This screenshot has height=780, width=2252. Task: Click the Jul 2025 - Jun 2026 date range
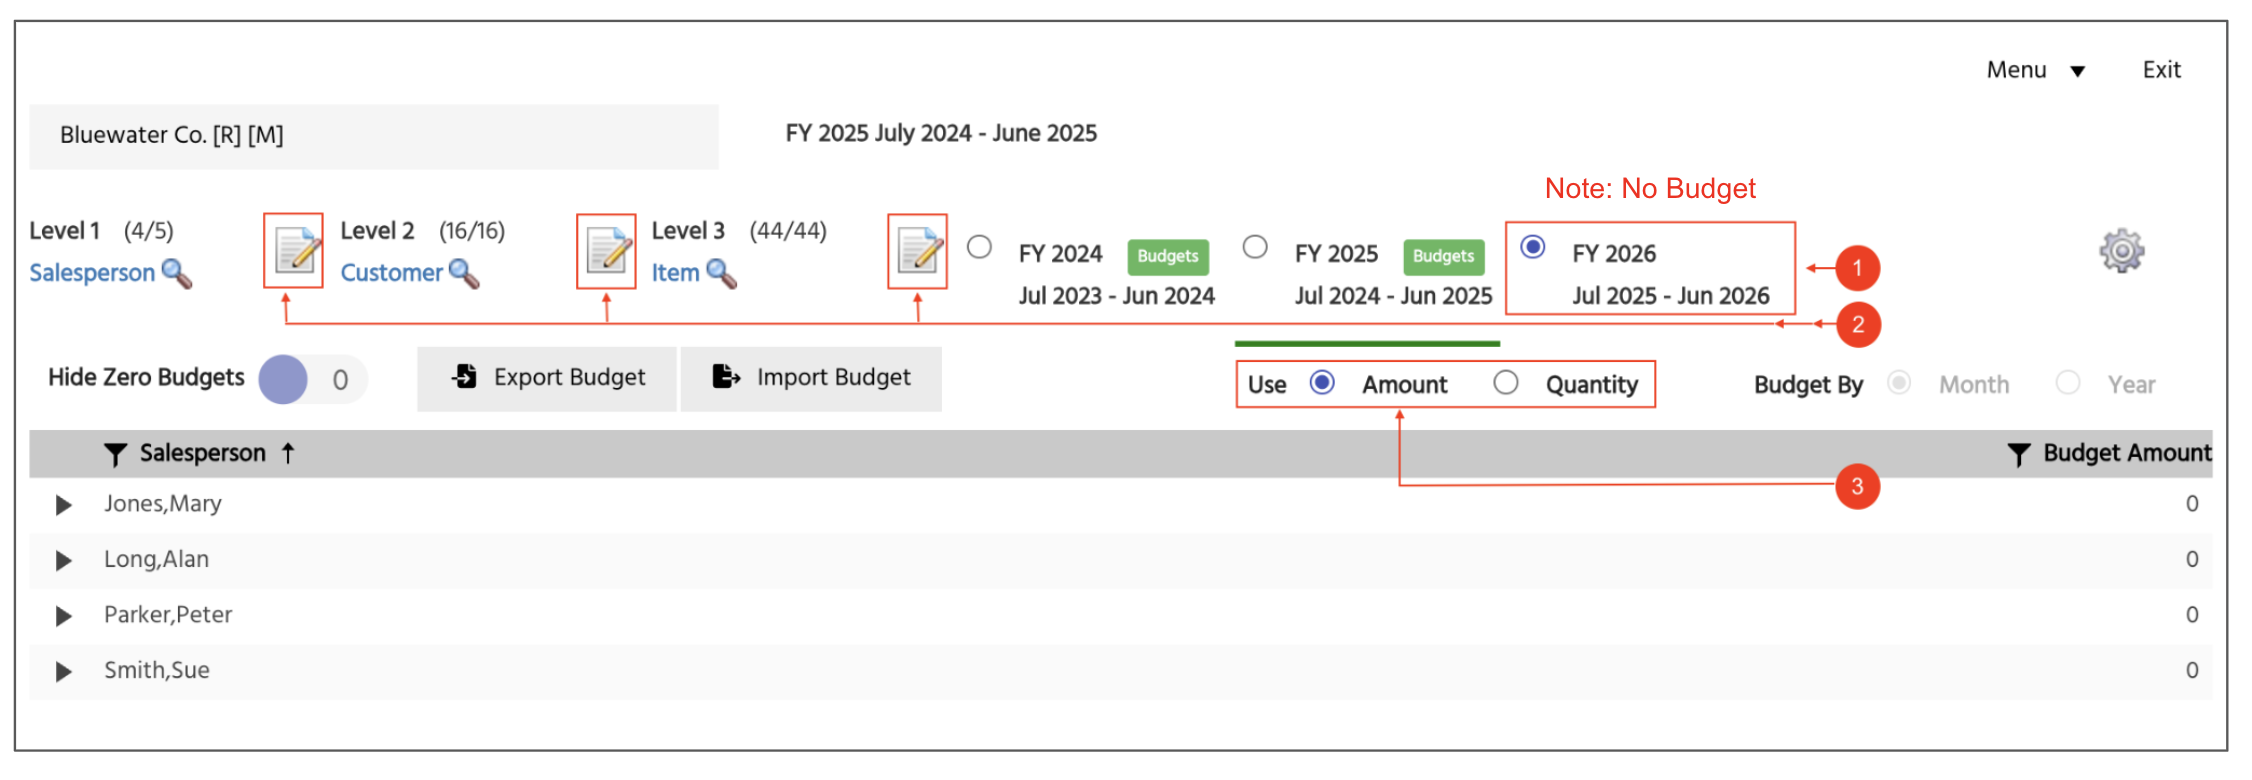tap(1671, 296)
